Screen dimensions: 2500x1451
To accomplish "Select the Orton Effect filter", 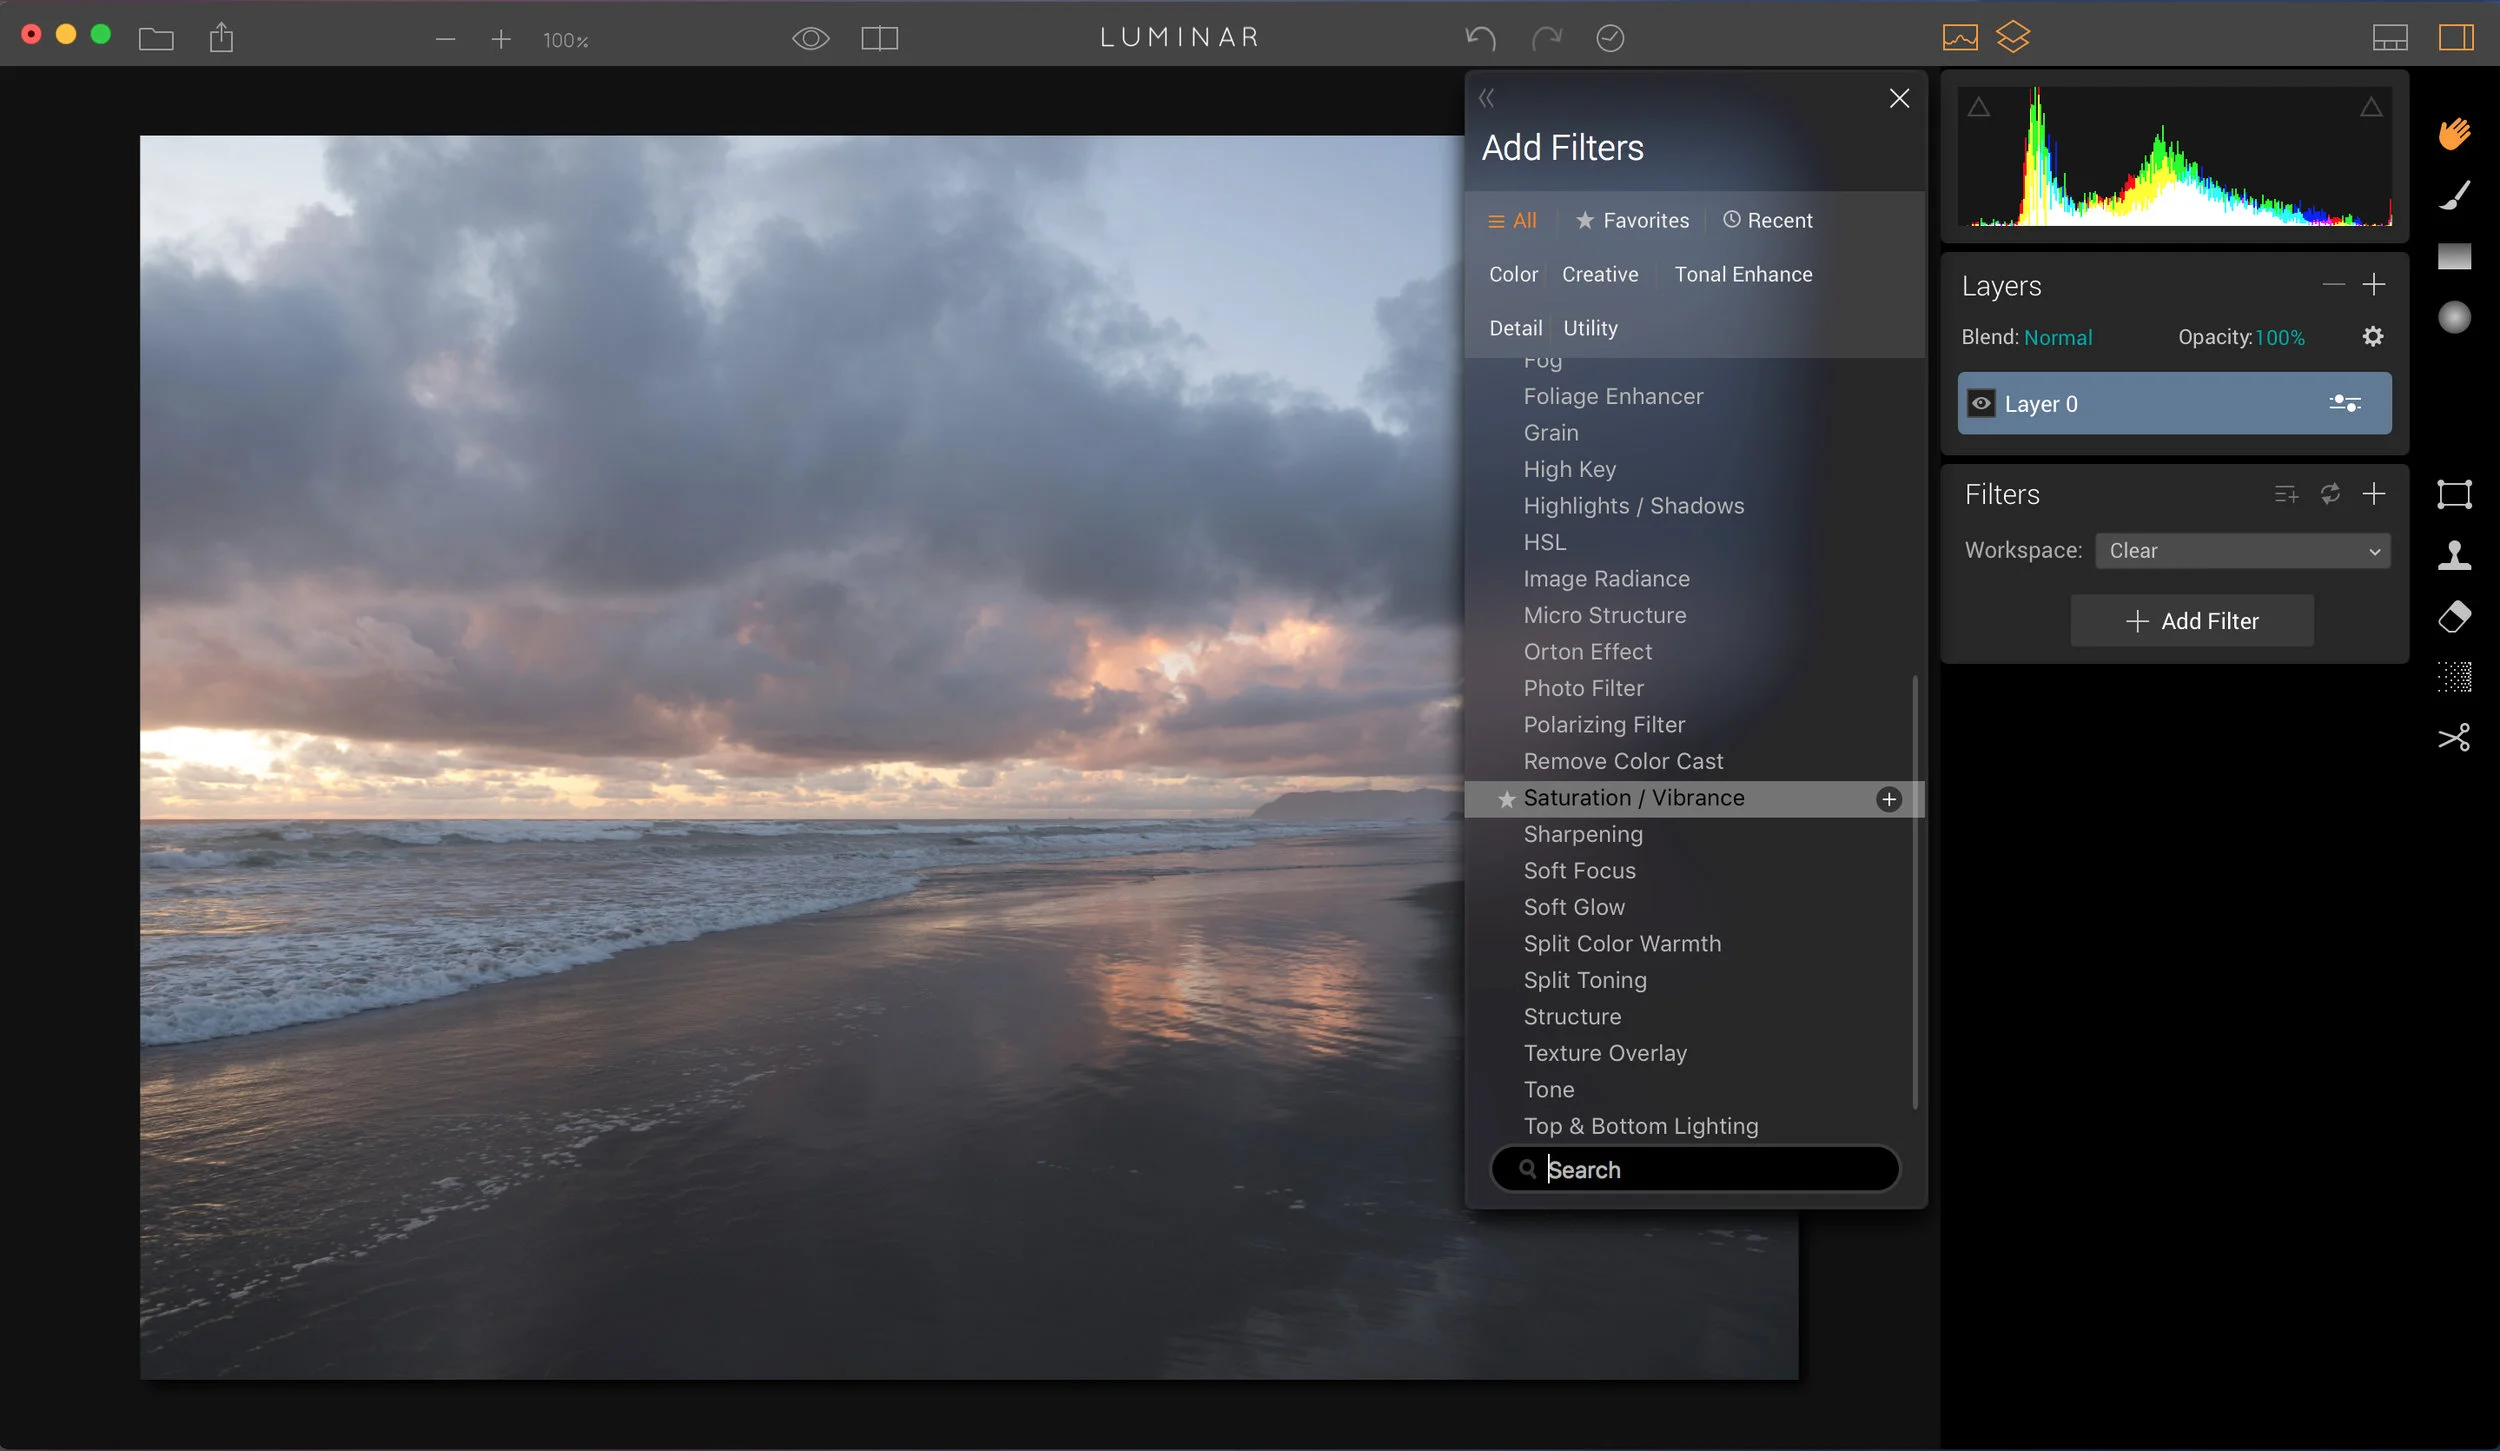I will [x=1587, y=652].
